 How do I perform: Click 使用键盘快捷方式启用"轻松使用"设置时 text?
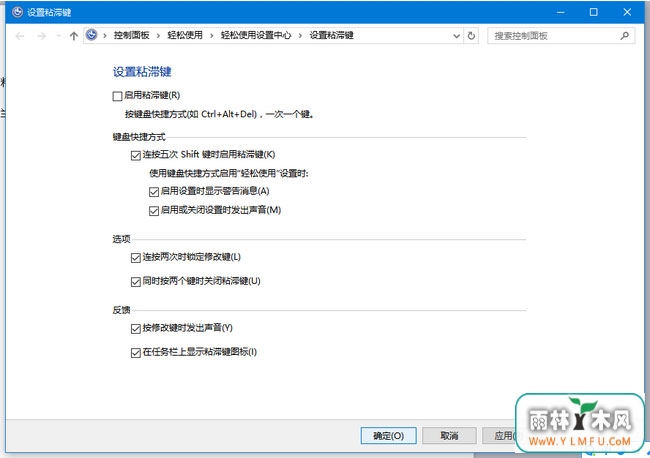click(229, 173)
